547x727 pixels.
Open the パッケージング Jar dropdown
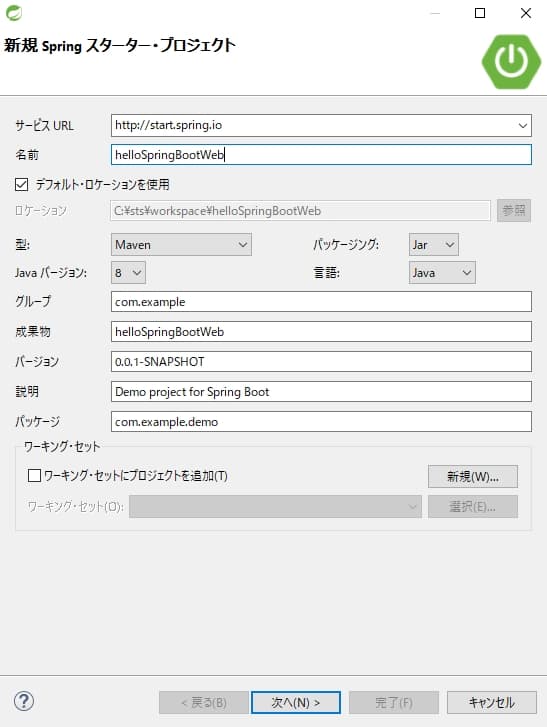(433, 244)
